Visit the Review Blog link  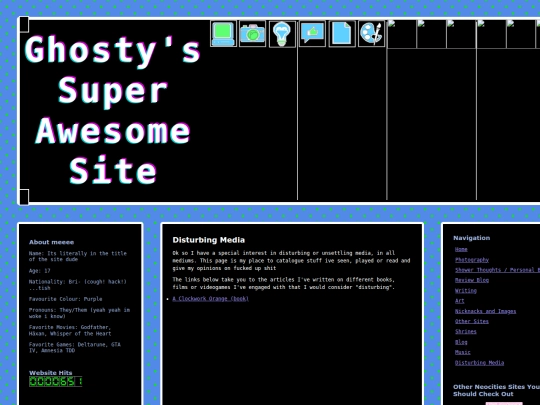coord(472,280)
